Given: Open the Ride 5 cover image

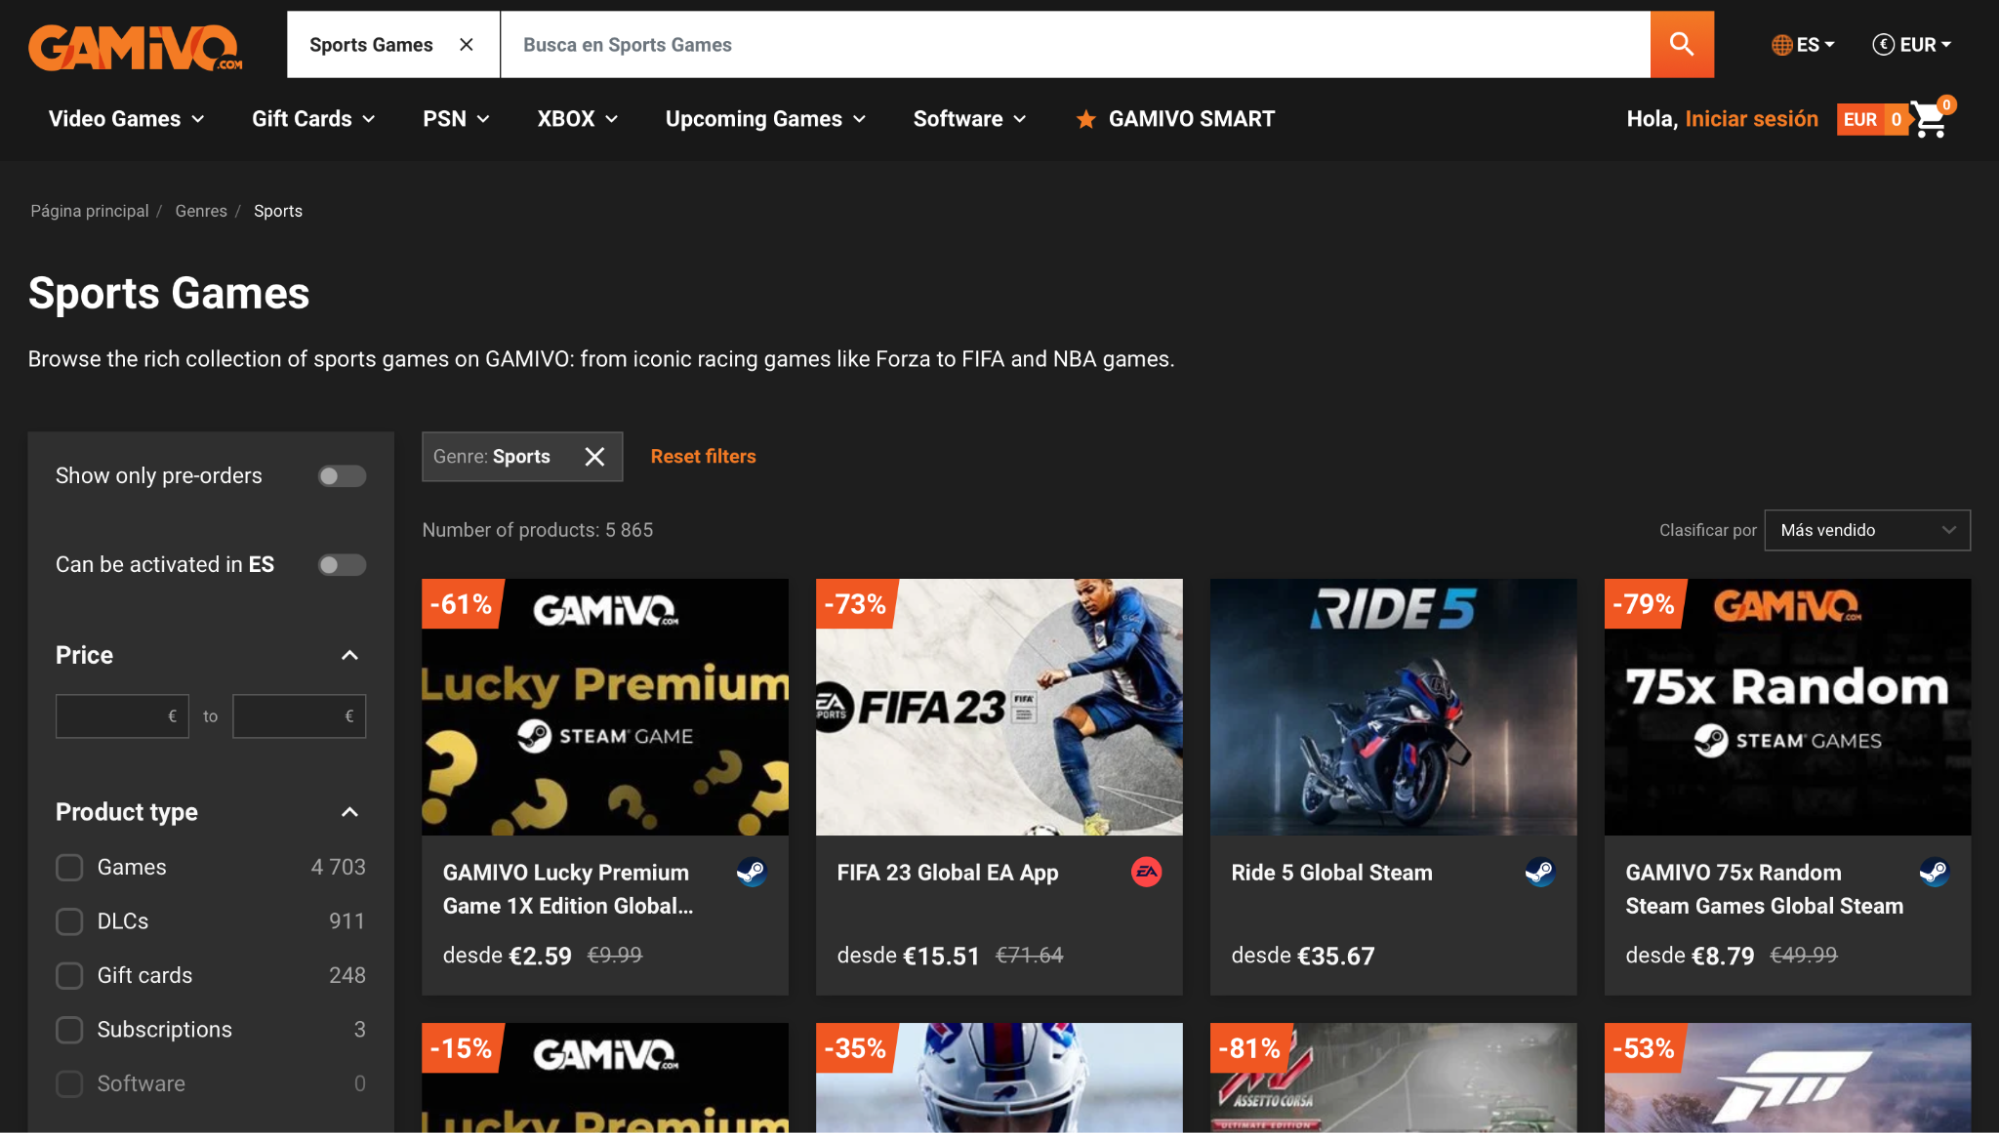Looking at the screenshot, I should point(1393,707).
